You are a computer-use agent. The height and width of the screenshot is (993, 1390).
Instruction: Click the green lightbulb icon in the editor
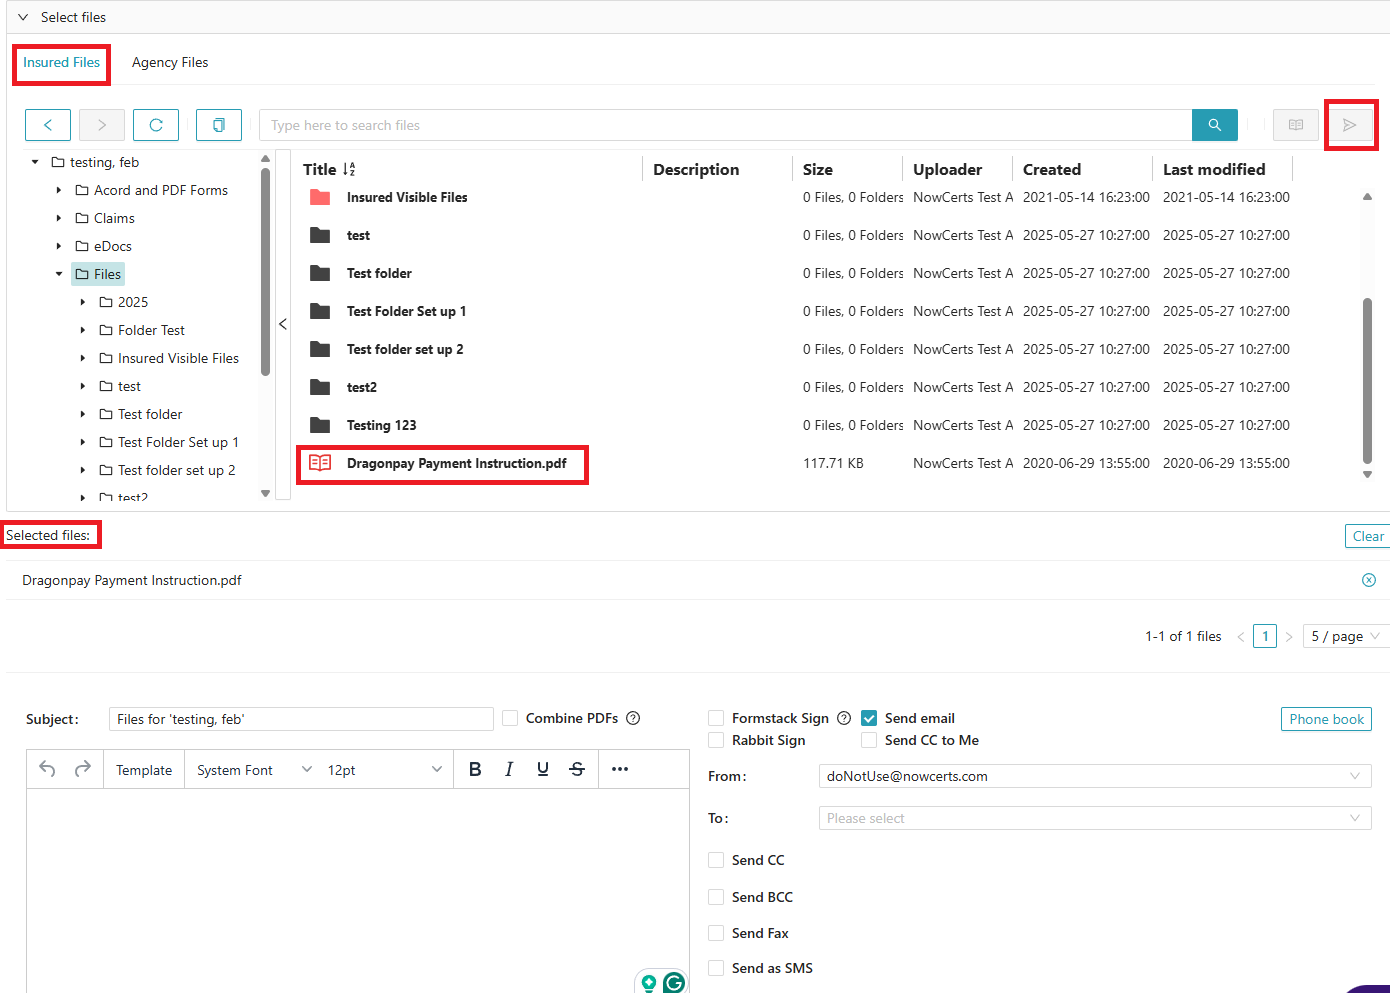coord(649,983)
